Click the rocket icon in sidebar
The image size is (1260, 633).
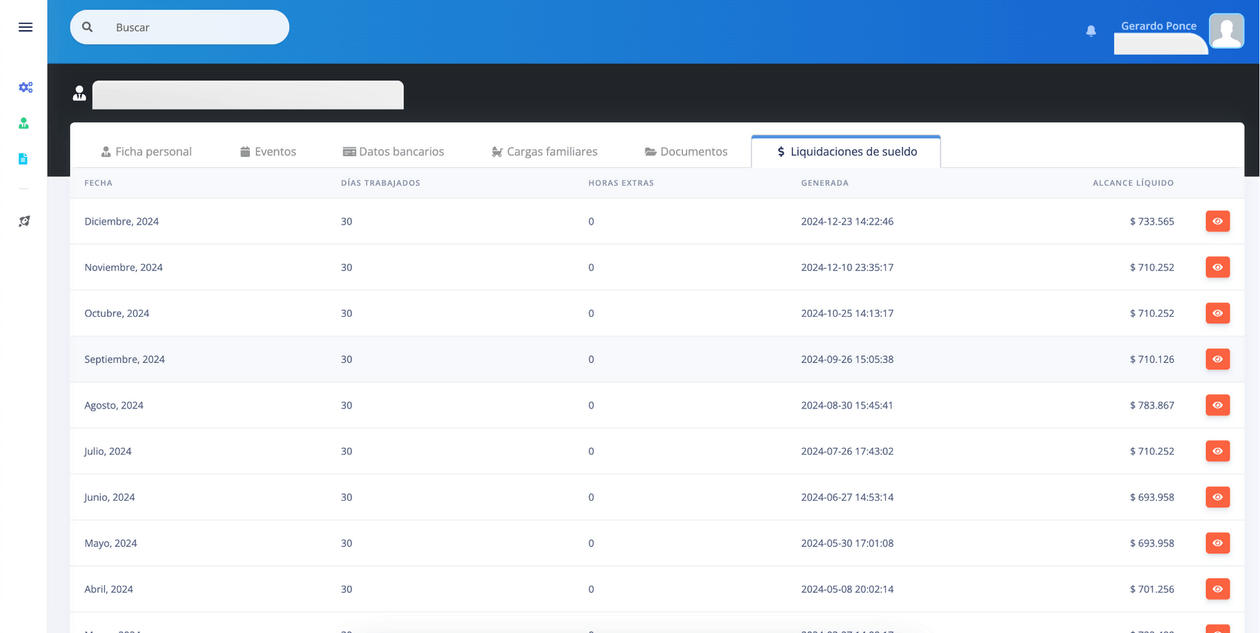tap(25, 221)
